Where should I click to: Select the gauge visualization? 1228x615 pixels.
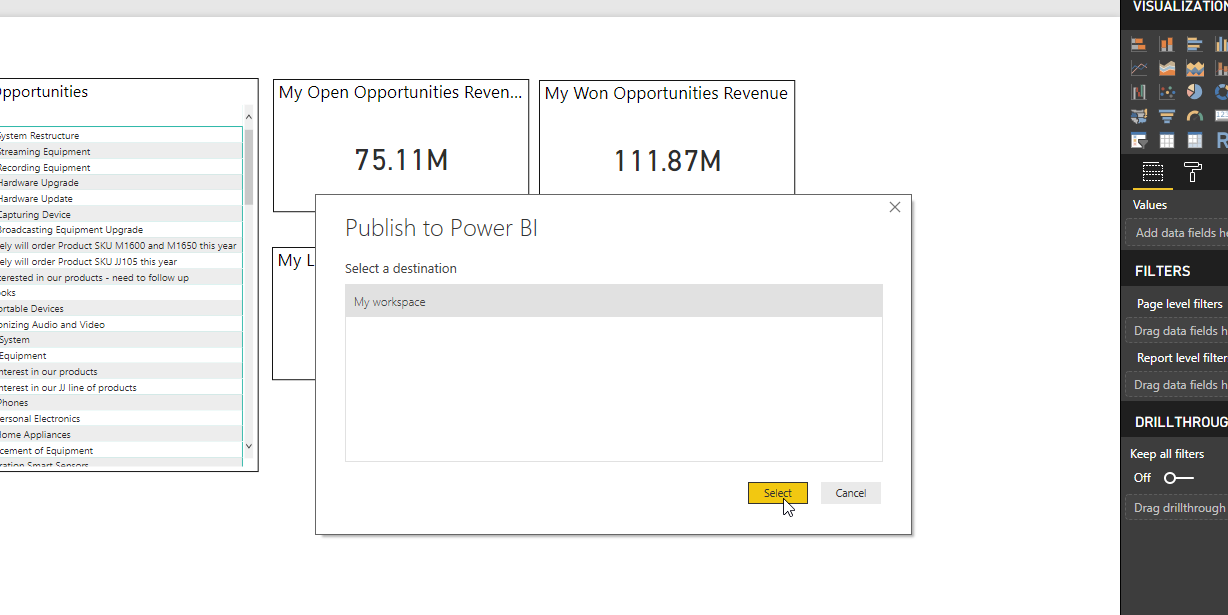coord(1194,116)
